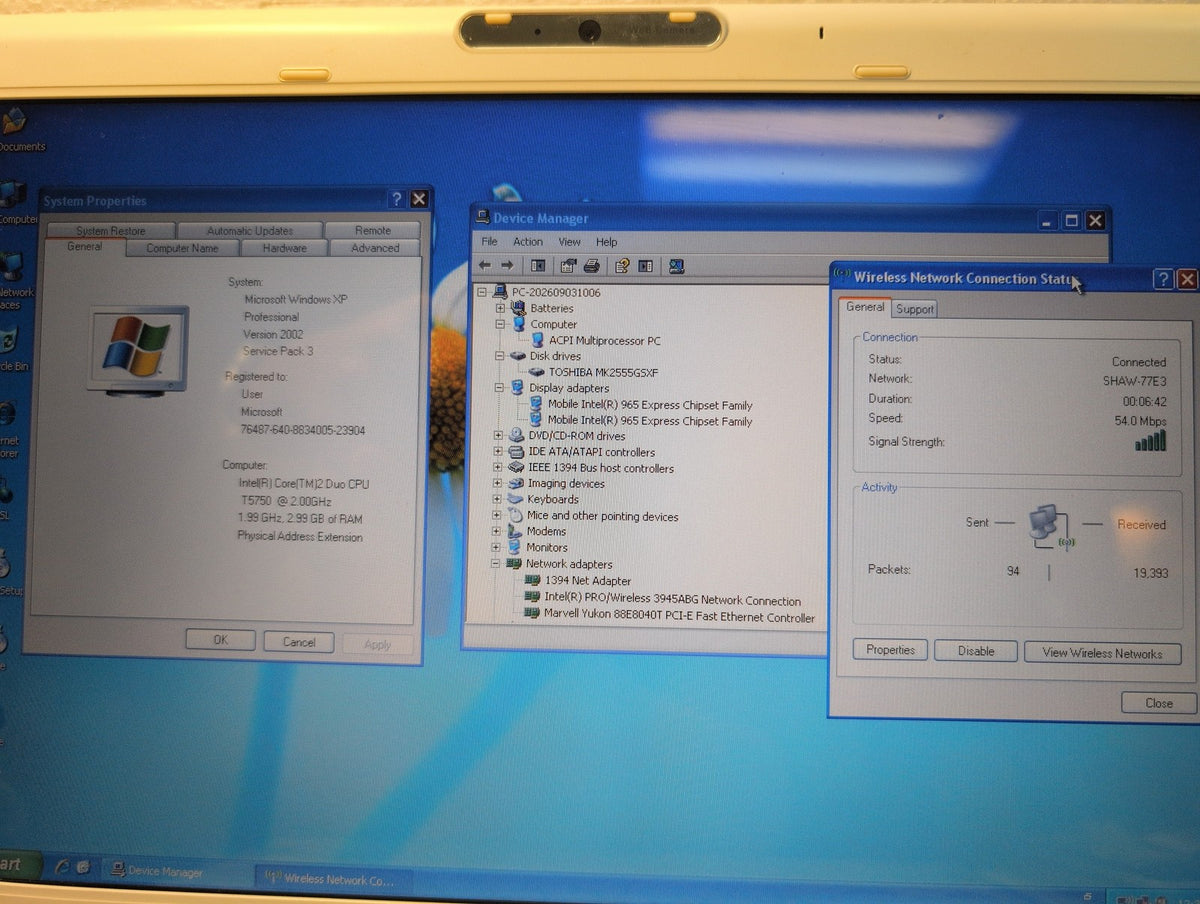Click the Scan for hardware changes icon
Image resolution: width=1200 pixels, height=904 pixels.
tap(677, 266)
